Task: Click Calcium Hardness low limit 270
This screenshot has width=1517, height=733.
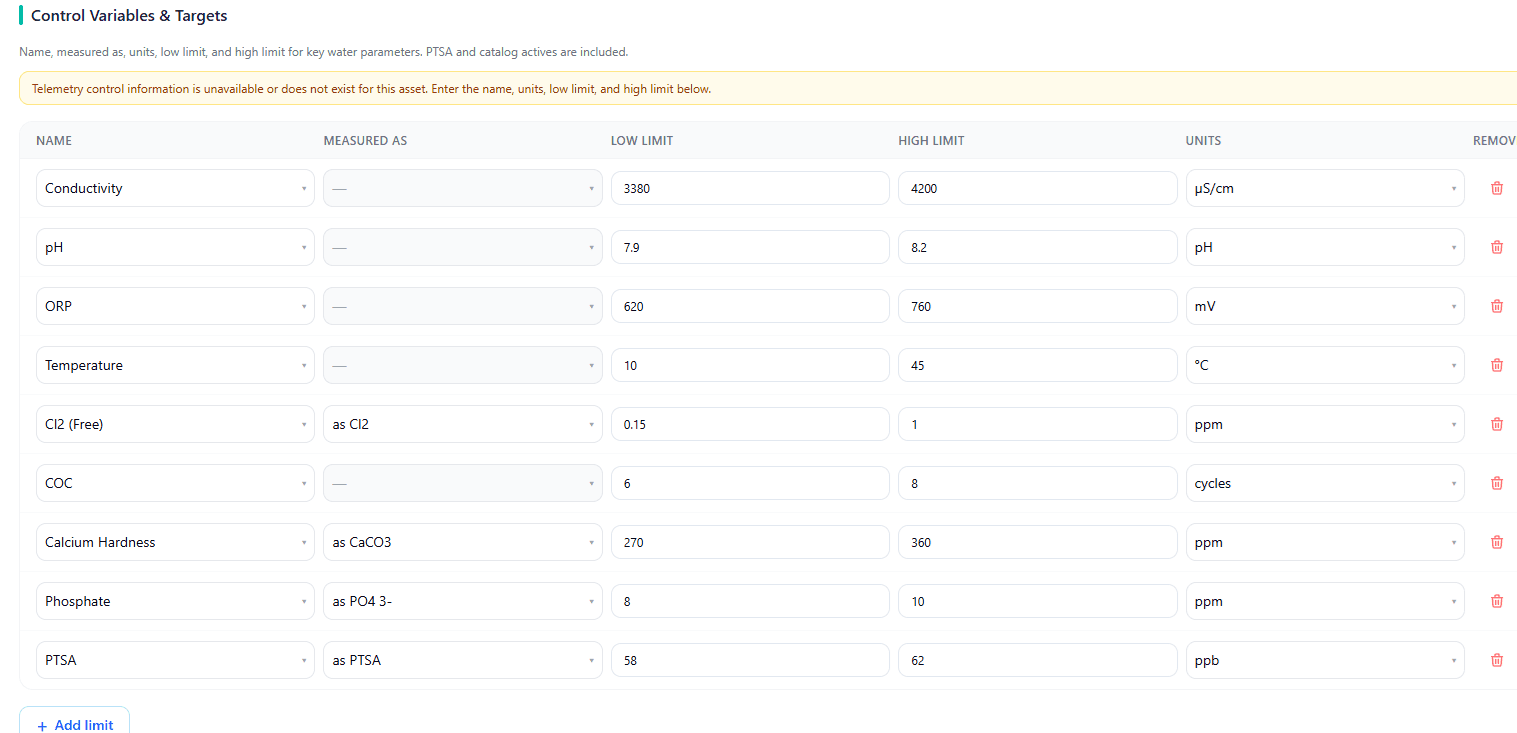Action: point(750,542)
